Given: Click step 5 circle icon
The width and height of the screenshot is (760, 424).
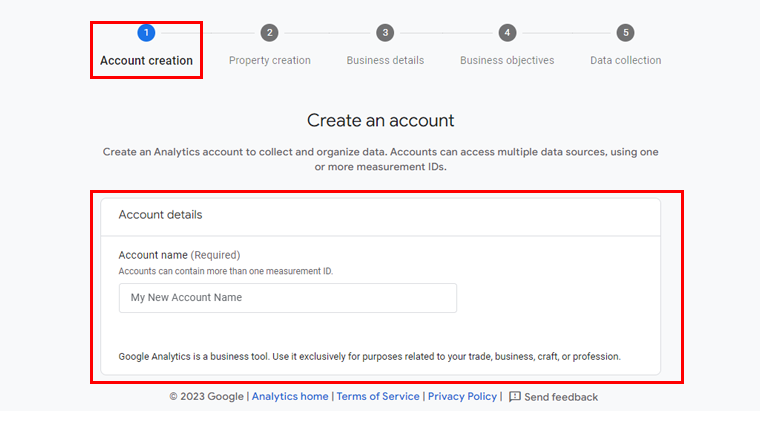Looking at the screenshot, I should [x=626, y=33].
